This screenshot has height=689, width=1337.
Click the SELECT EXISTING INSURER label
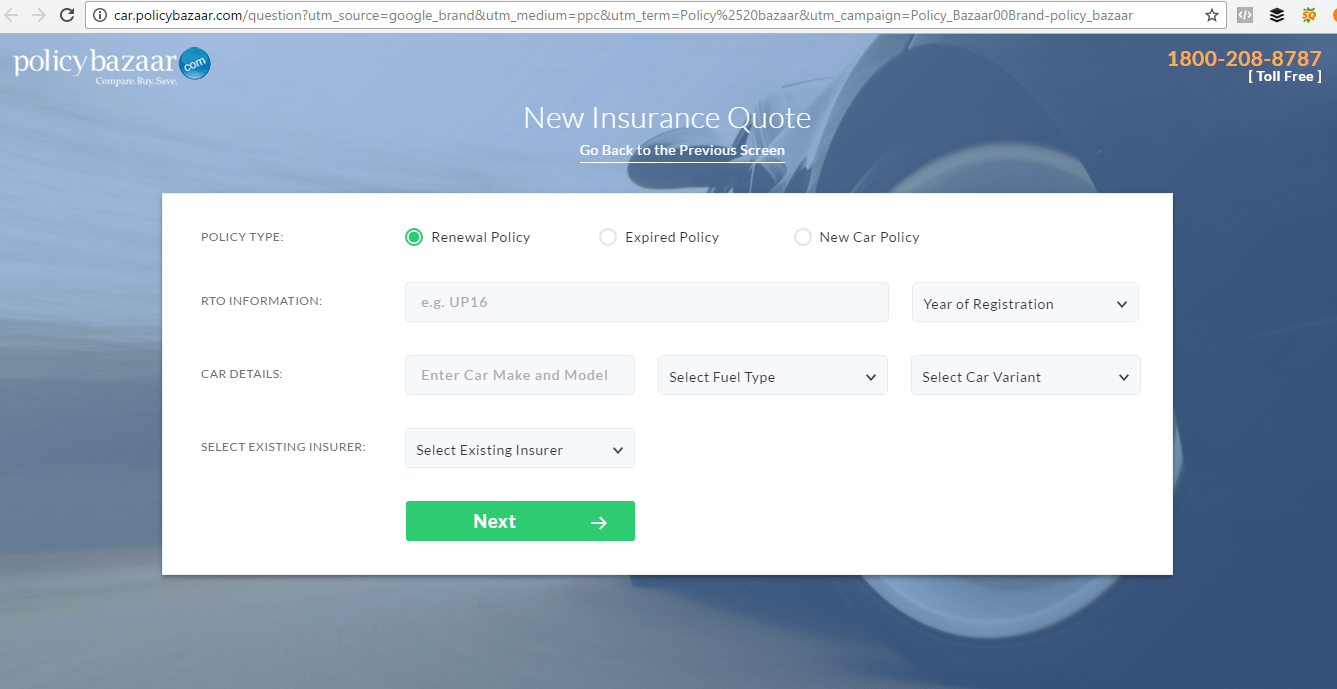(x=283, y=447)
